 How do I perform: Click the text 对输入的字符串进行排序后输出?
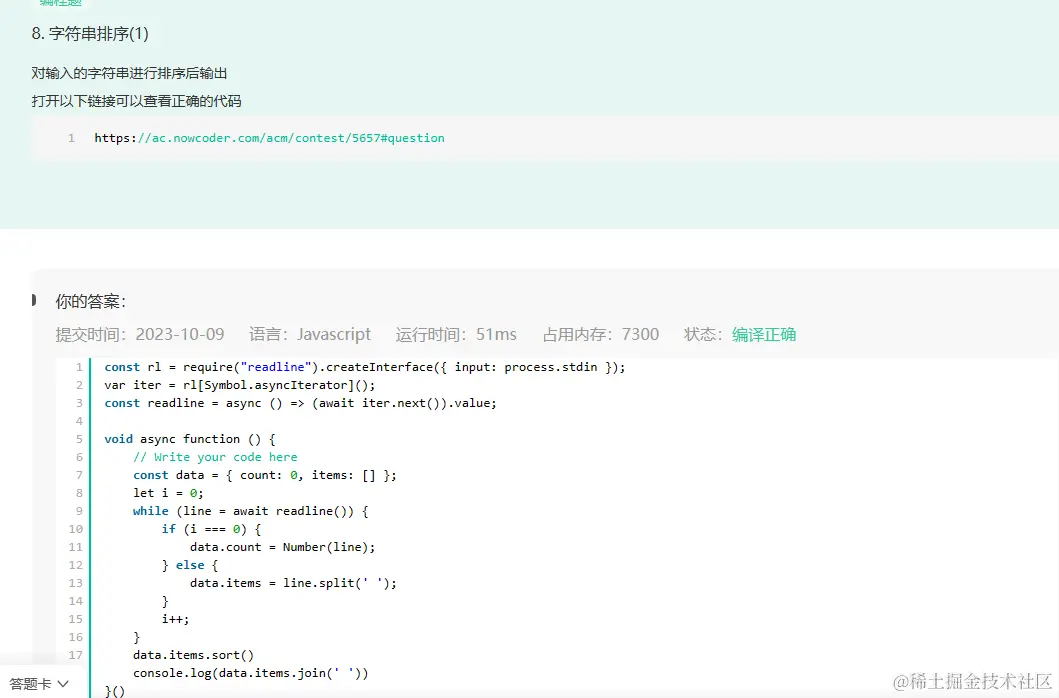pos(129,73)
